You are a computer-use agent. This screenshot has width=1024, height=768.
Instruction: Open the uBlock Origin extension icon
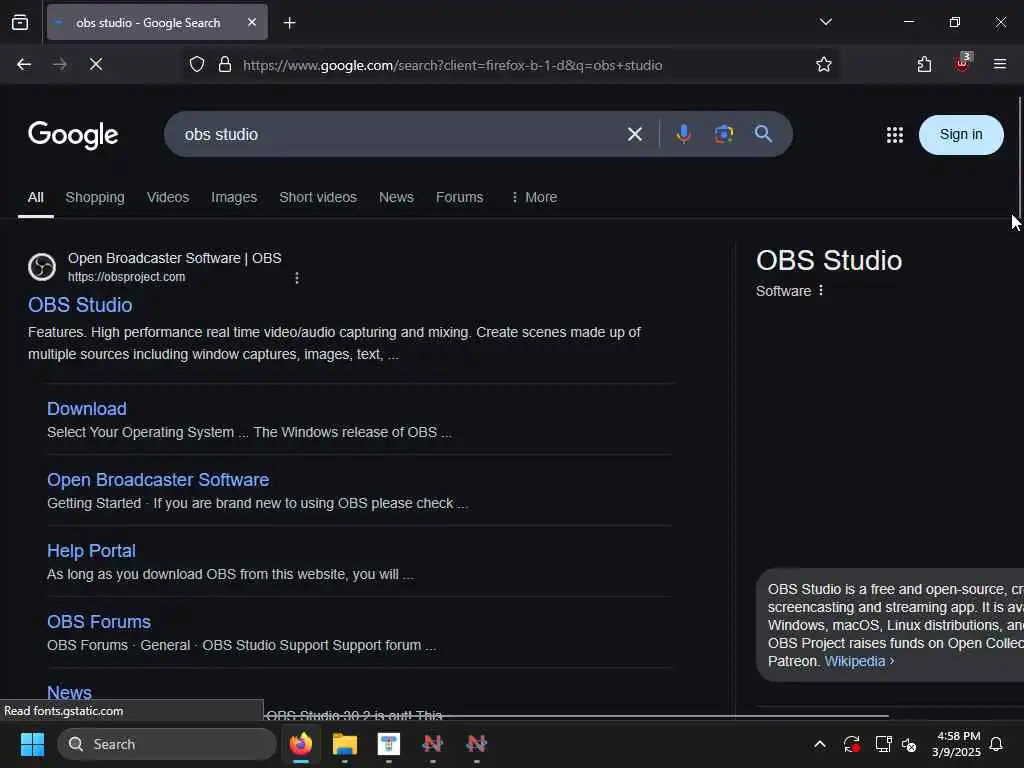pyautogui.click(x=962, y=63)
